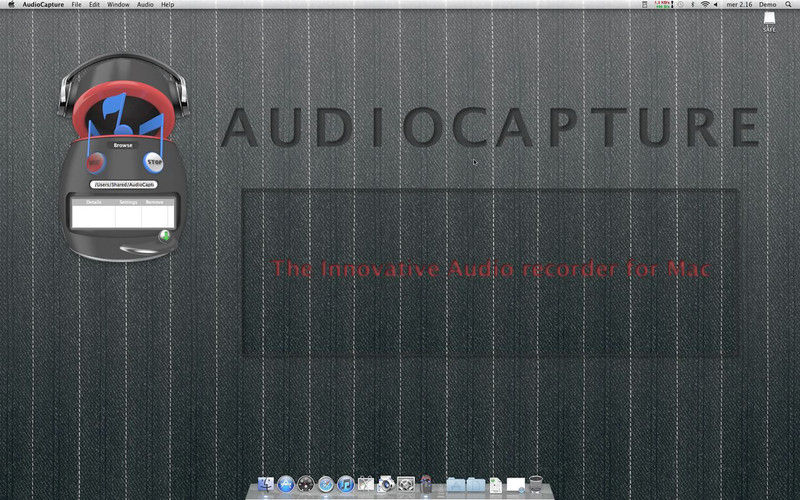The width and height of the screenshot is (800, 500).
Task: Click the Bluetooth menu bar icon
Action: point(693,4)
